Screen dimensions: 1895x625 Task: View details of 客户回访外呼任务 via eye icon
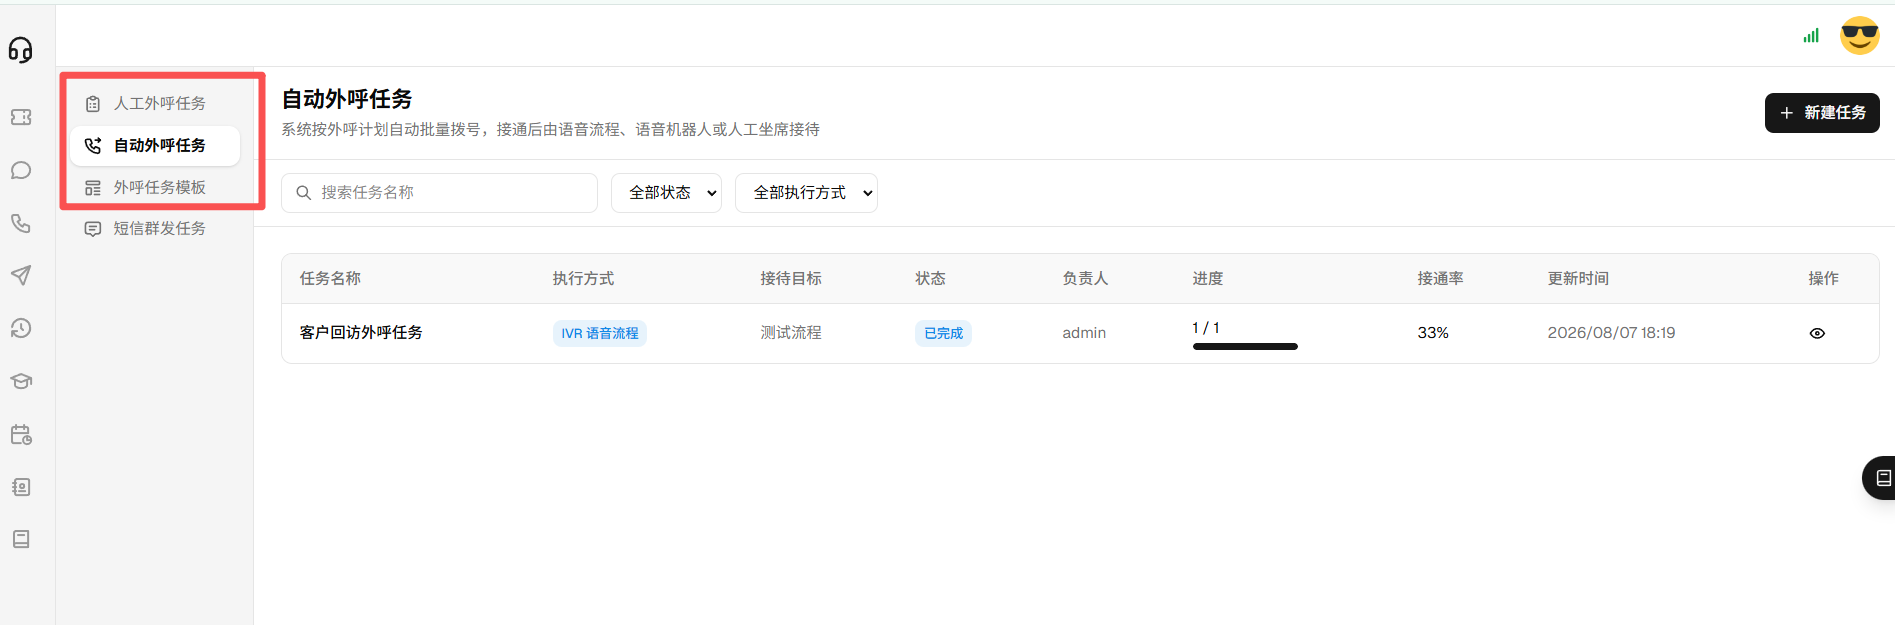(x=1817, y=333)
